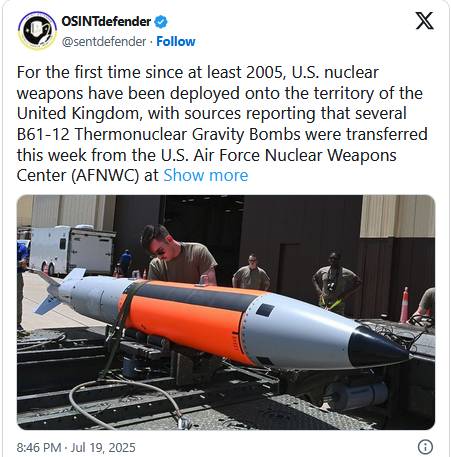Click the Jul 19, 2025 date
Image resolution: width=451 pixels, height=457 pixels.
[103, 447]
